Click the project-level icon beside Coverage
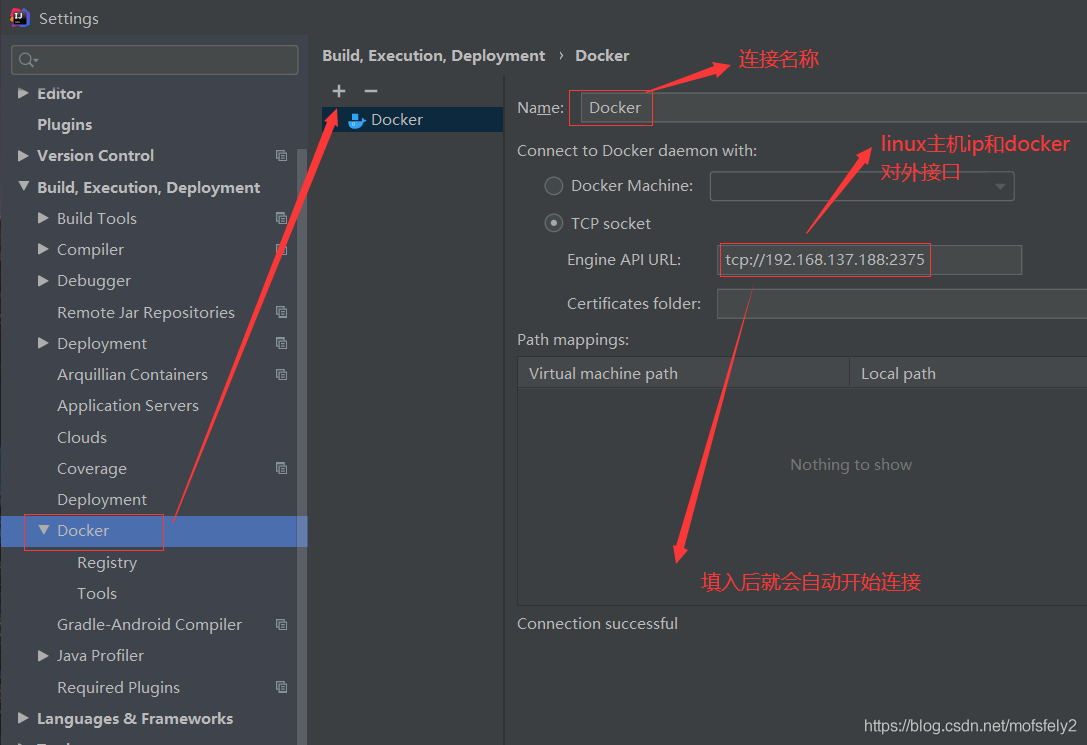 coord(281,468)
